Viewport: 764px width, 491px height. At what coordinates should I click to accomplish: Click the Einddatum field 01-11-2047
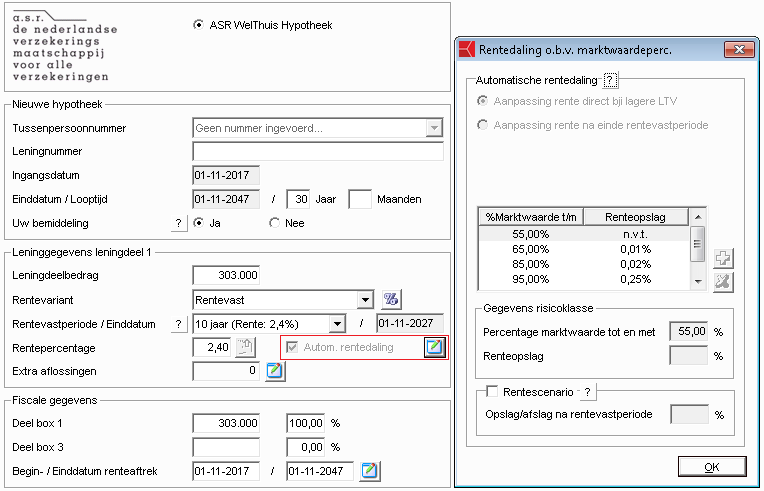[x=226, y=199]
